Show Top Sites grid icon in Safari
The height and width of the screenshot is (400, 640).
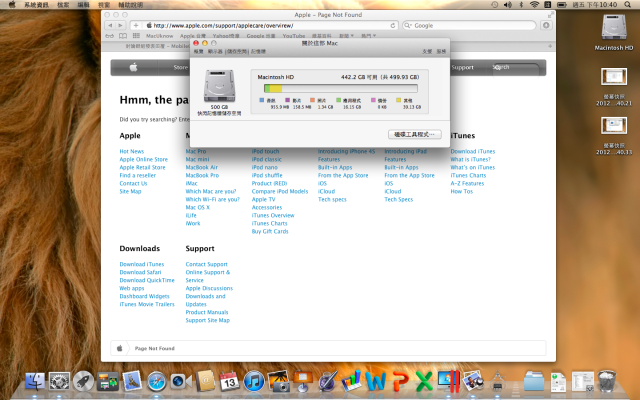click(x=136, y=36)
